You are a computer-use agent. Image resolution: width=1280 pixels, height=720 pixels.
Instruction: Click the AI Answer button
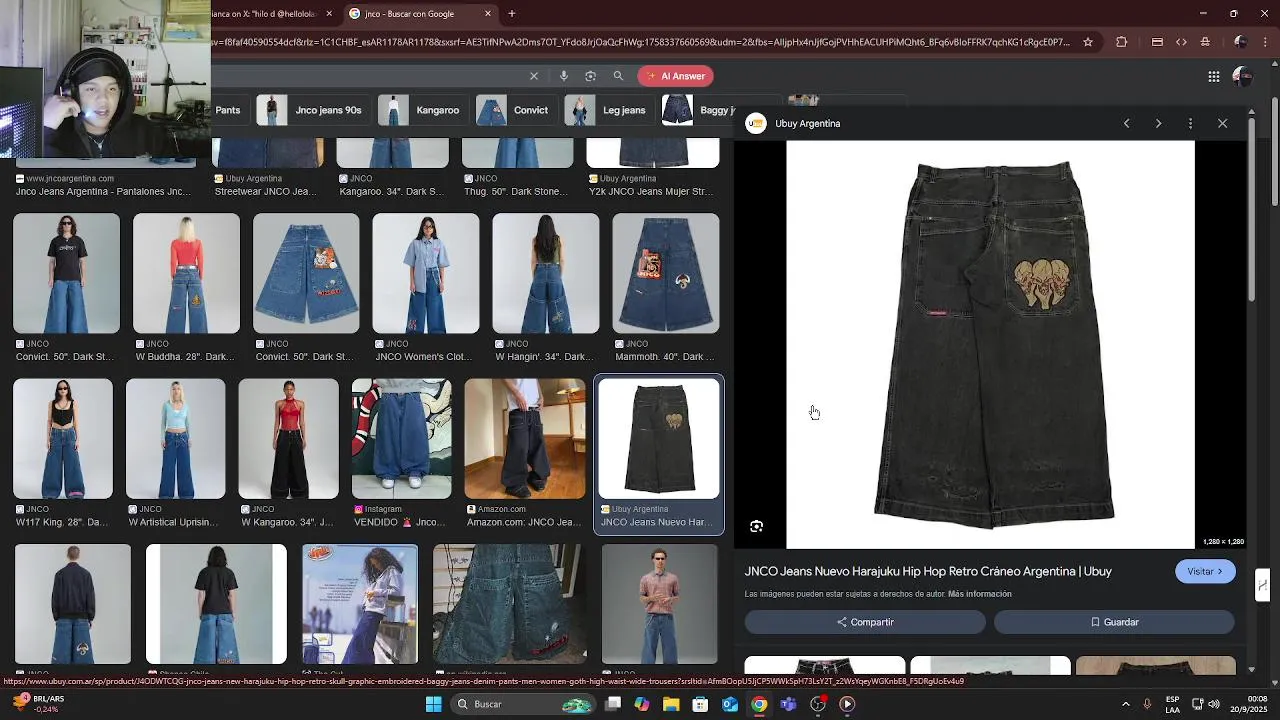click(x=675, y=76)
